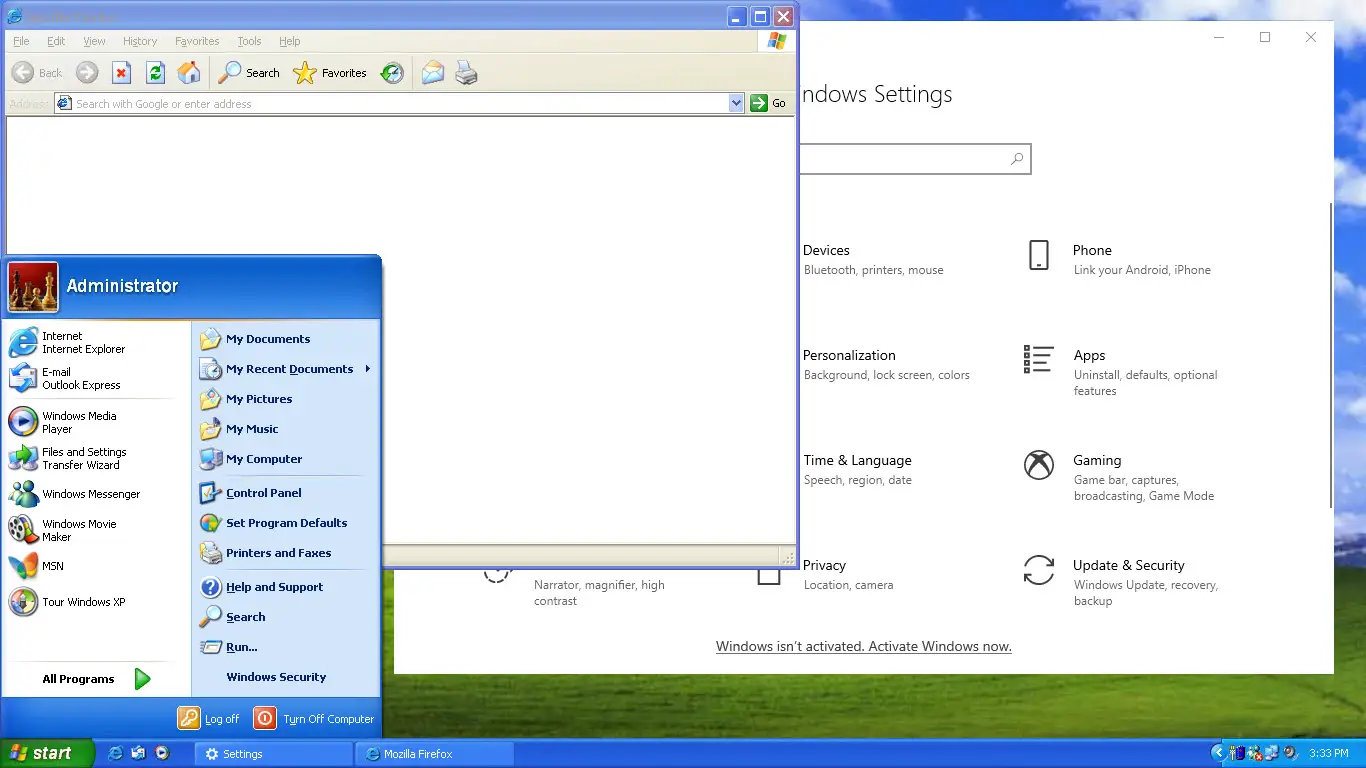The height and width of the screenshot is (768, 1366).
Task: Open the Edit menu
Action: (56, 41)
